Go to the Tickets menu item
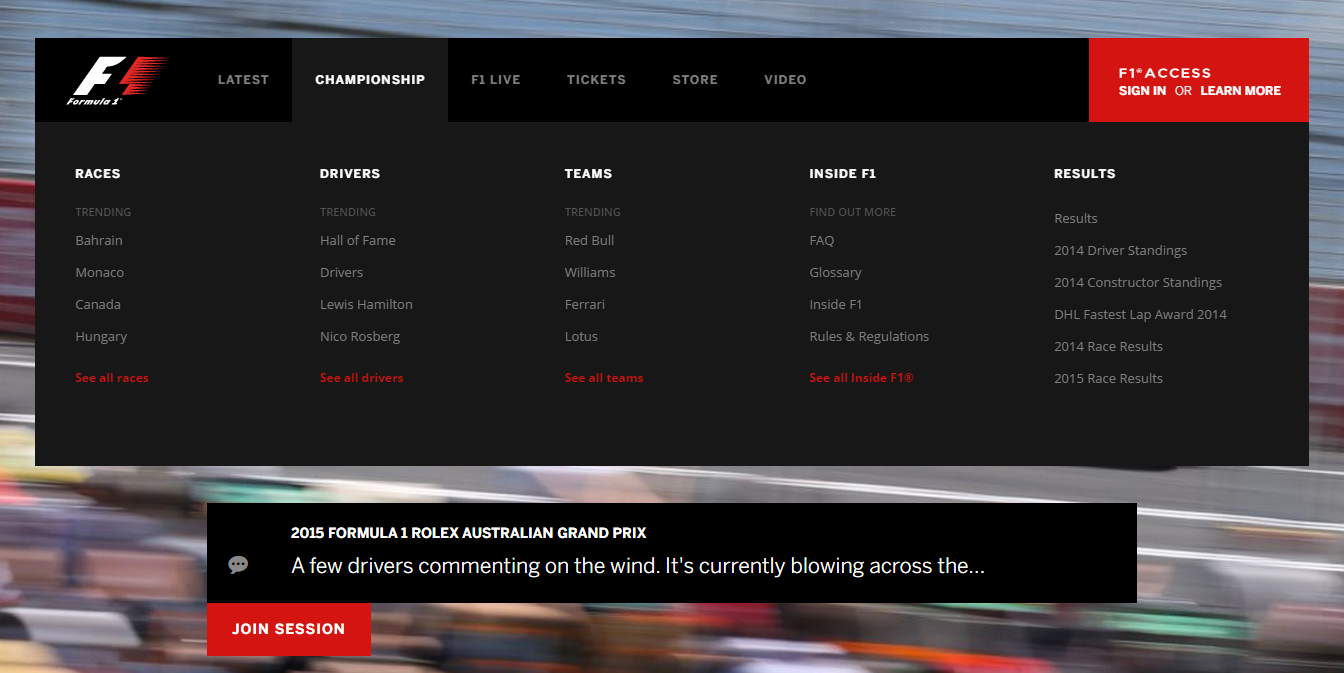This screenshot has height=673, width=1344. tap(596, 80)
